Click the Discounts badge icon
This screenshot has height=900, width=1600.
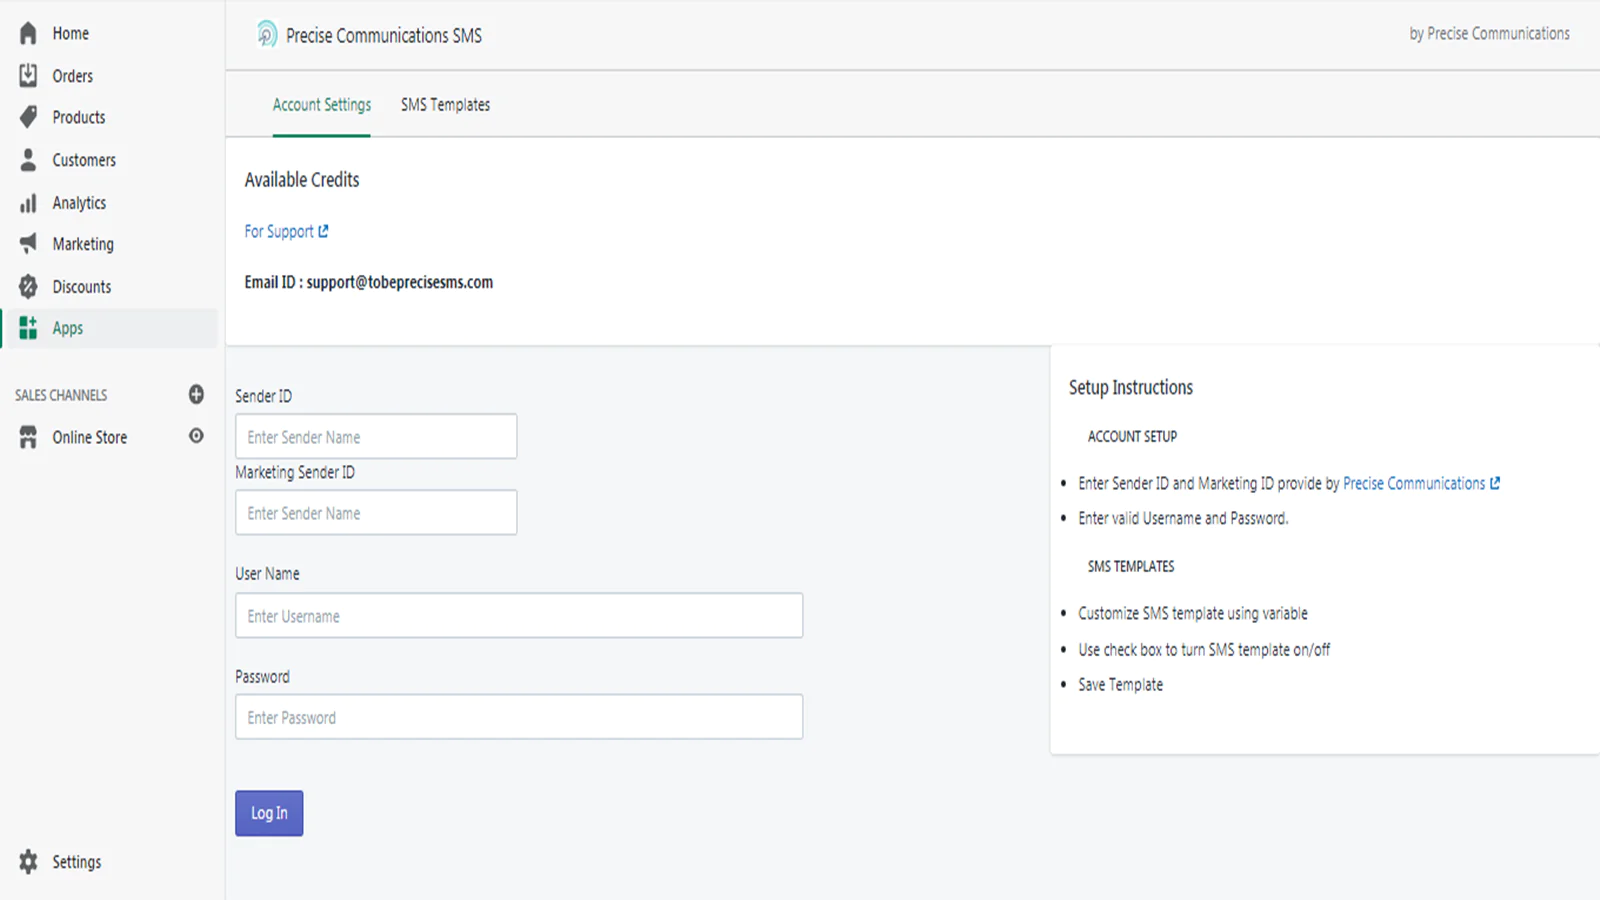(x=28, y=286)
